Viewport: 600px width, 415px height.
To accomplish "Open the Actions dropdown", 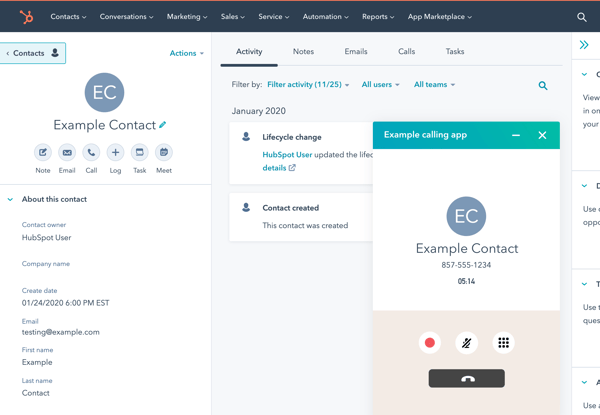I will coord(187,53).
